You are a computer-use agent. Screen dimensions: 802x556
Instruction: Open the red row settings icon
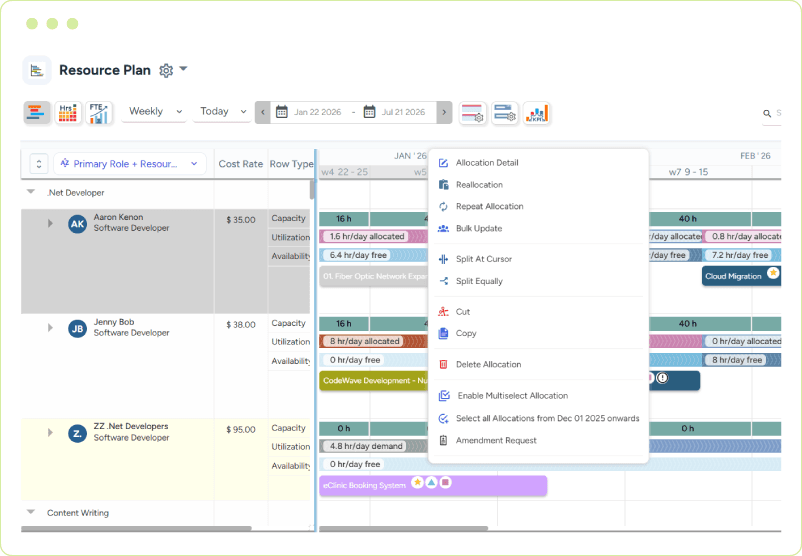(472, 113)
